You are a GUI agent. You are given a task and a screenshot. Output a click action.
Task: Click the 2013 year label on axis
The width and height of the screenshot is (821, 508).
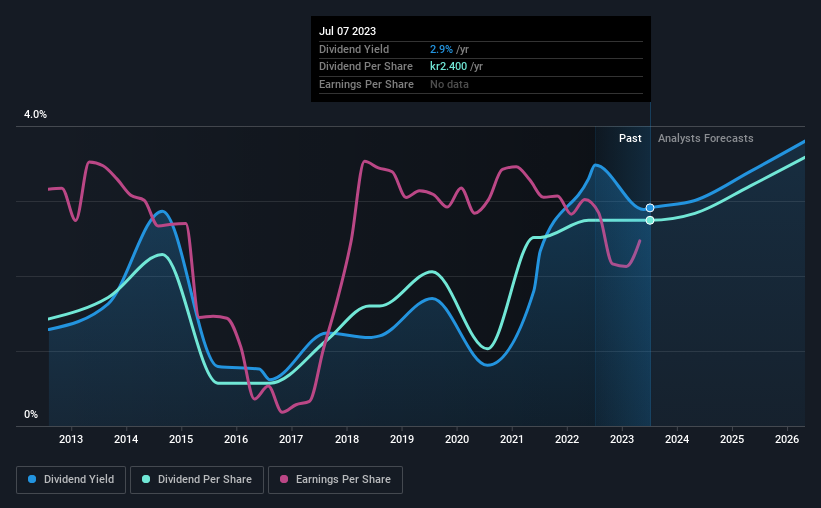pyautogui.click(x=71, y=439)
